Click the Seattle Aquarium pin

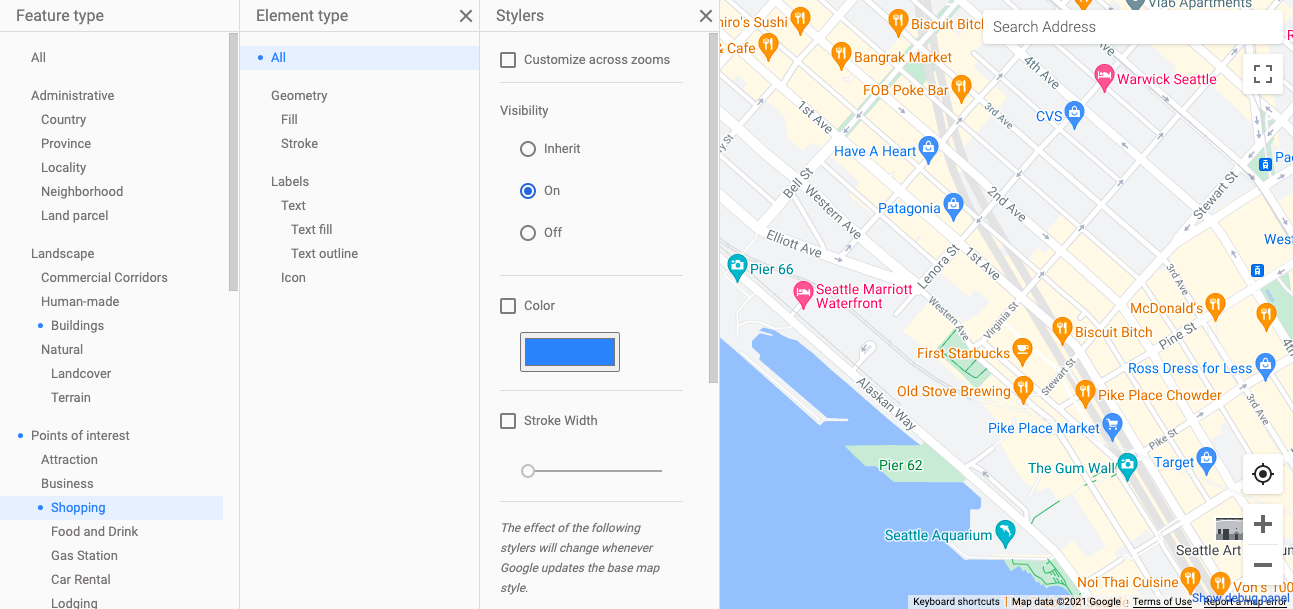tap(1006, 532)
